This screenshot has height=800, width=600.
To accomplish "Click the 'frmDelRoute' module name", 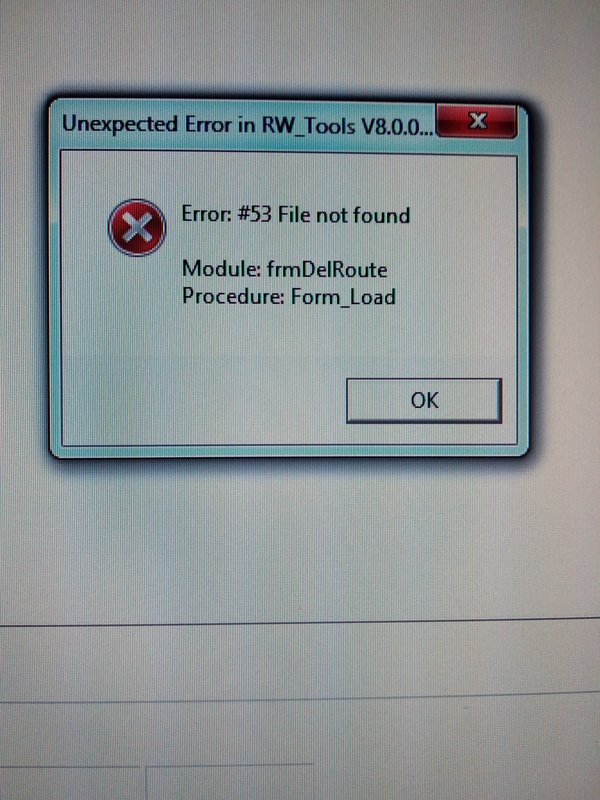I will coord(327,269).
